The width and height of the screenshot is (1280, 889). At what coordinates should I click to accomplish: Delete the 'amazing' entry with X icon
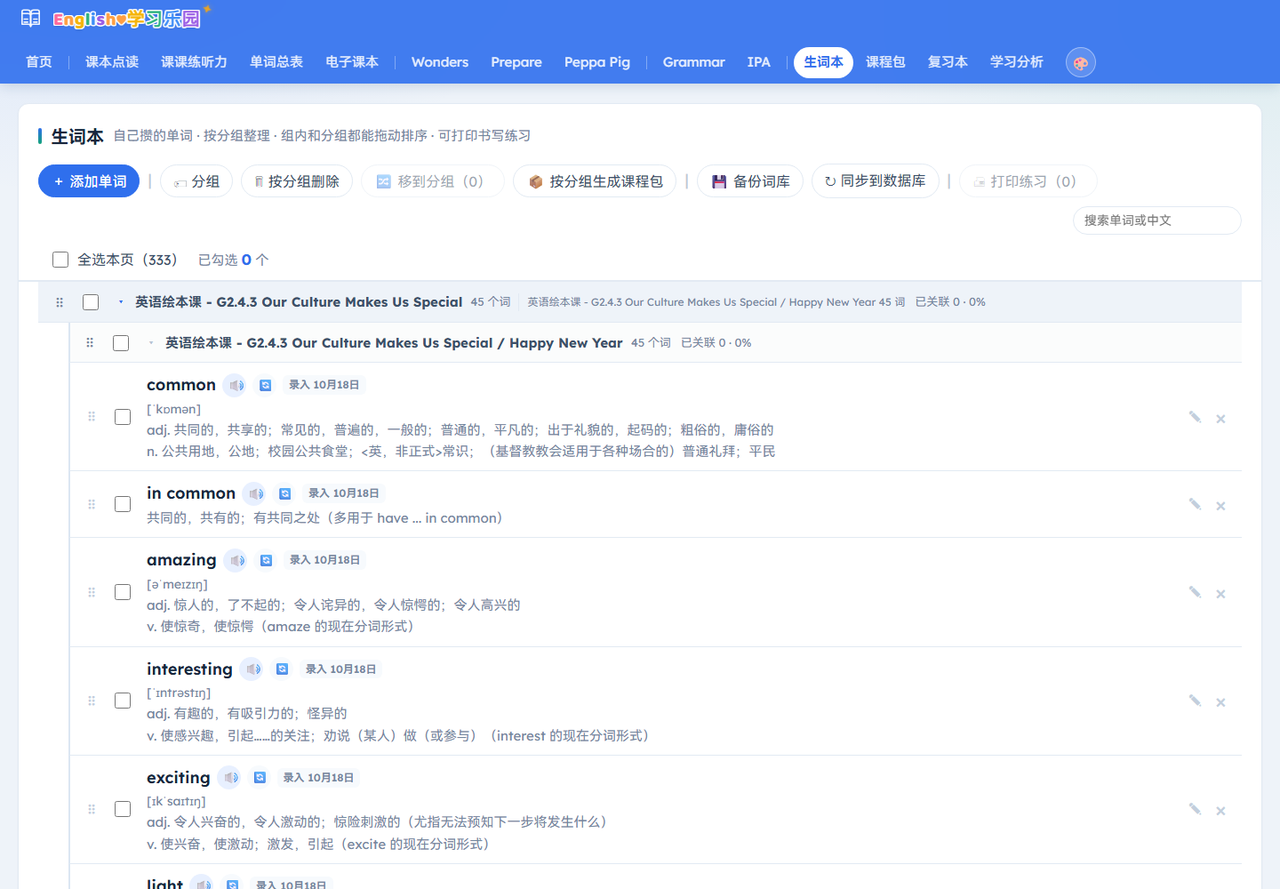tap(1220, 594)
